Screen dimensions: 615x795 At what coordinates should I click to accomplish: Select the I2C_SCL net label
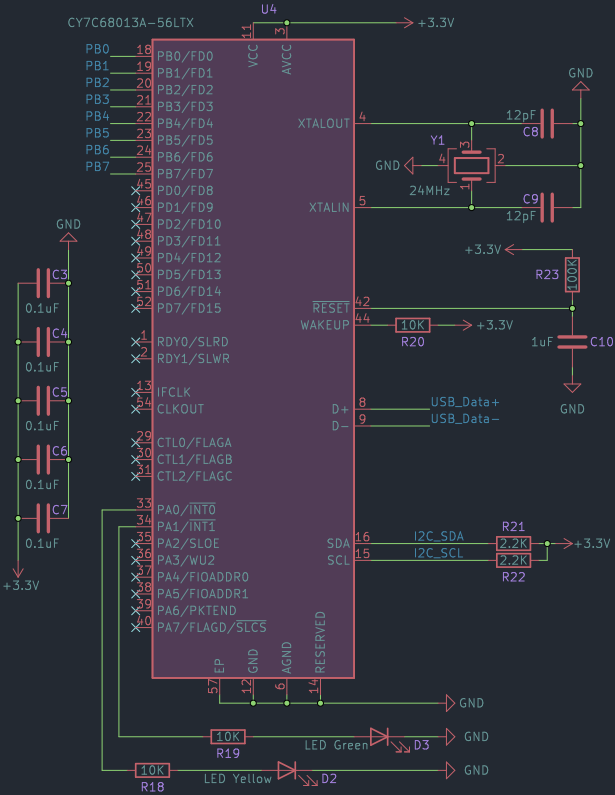tap(439, 553)
